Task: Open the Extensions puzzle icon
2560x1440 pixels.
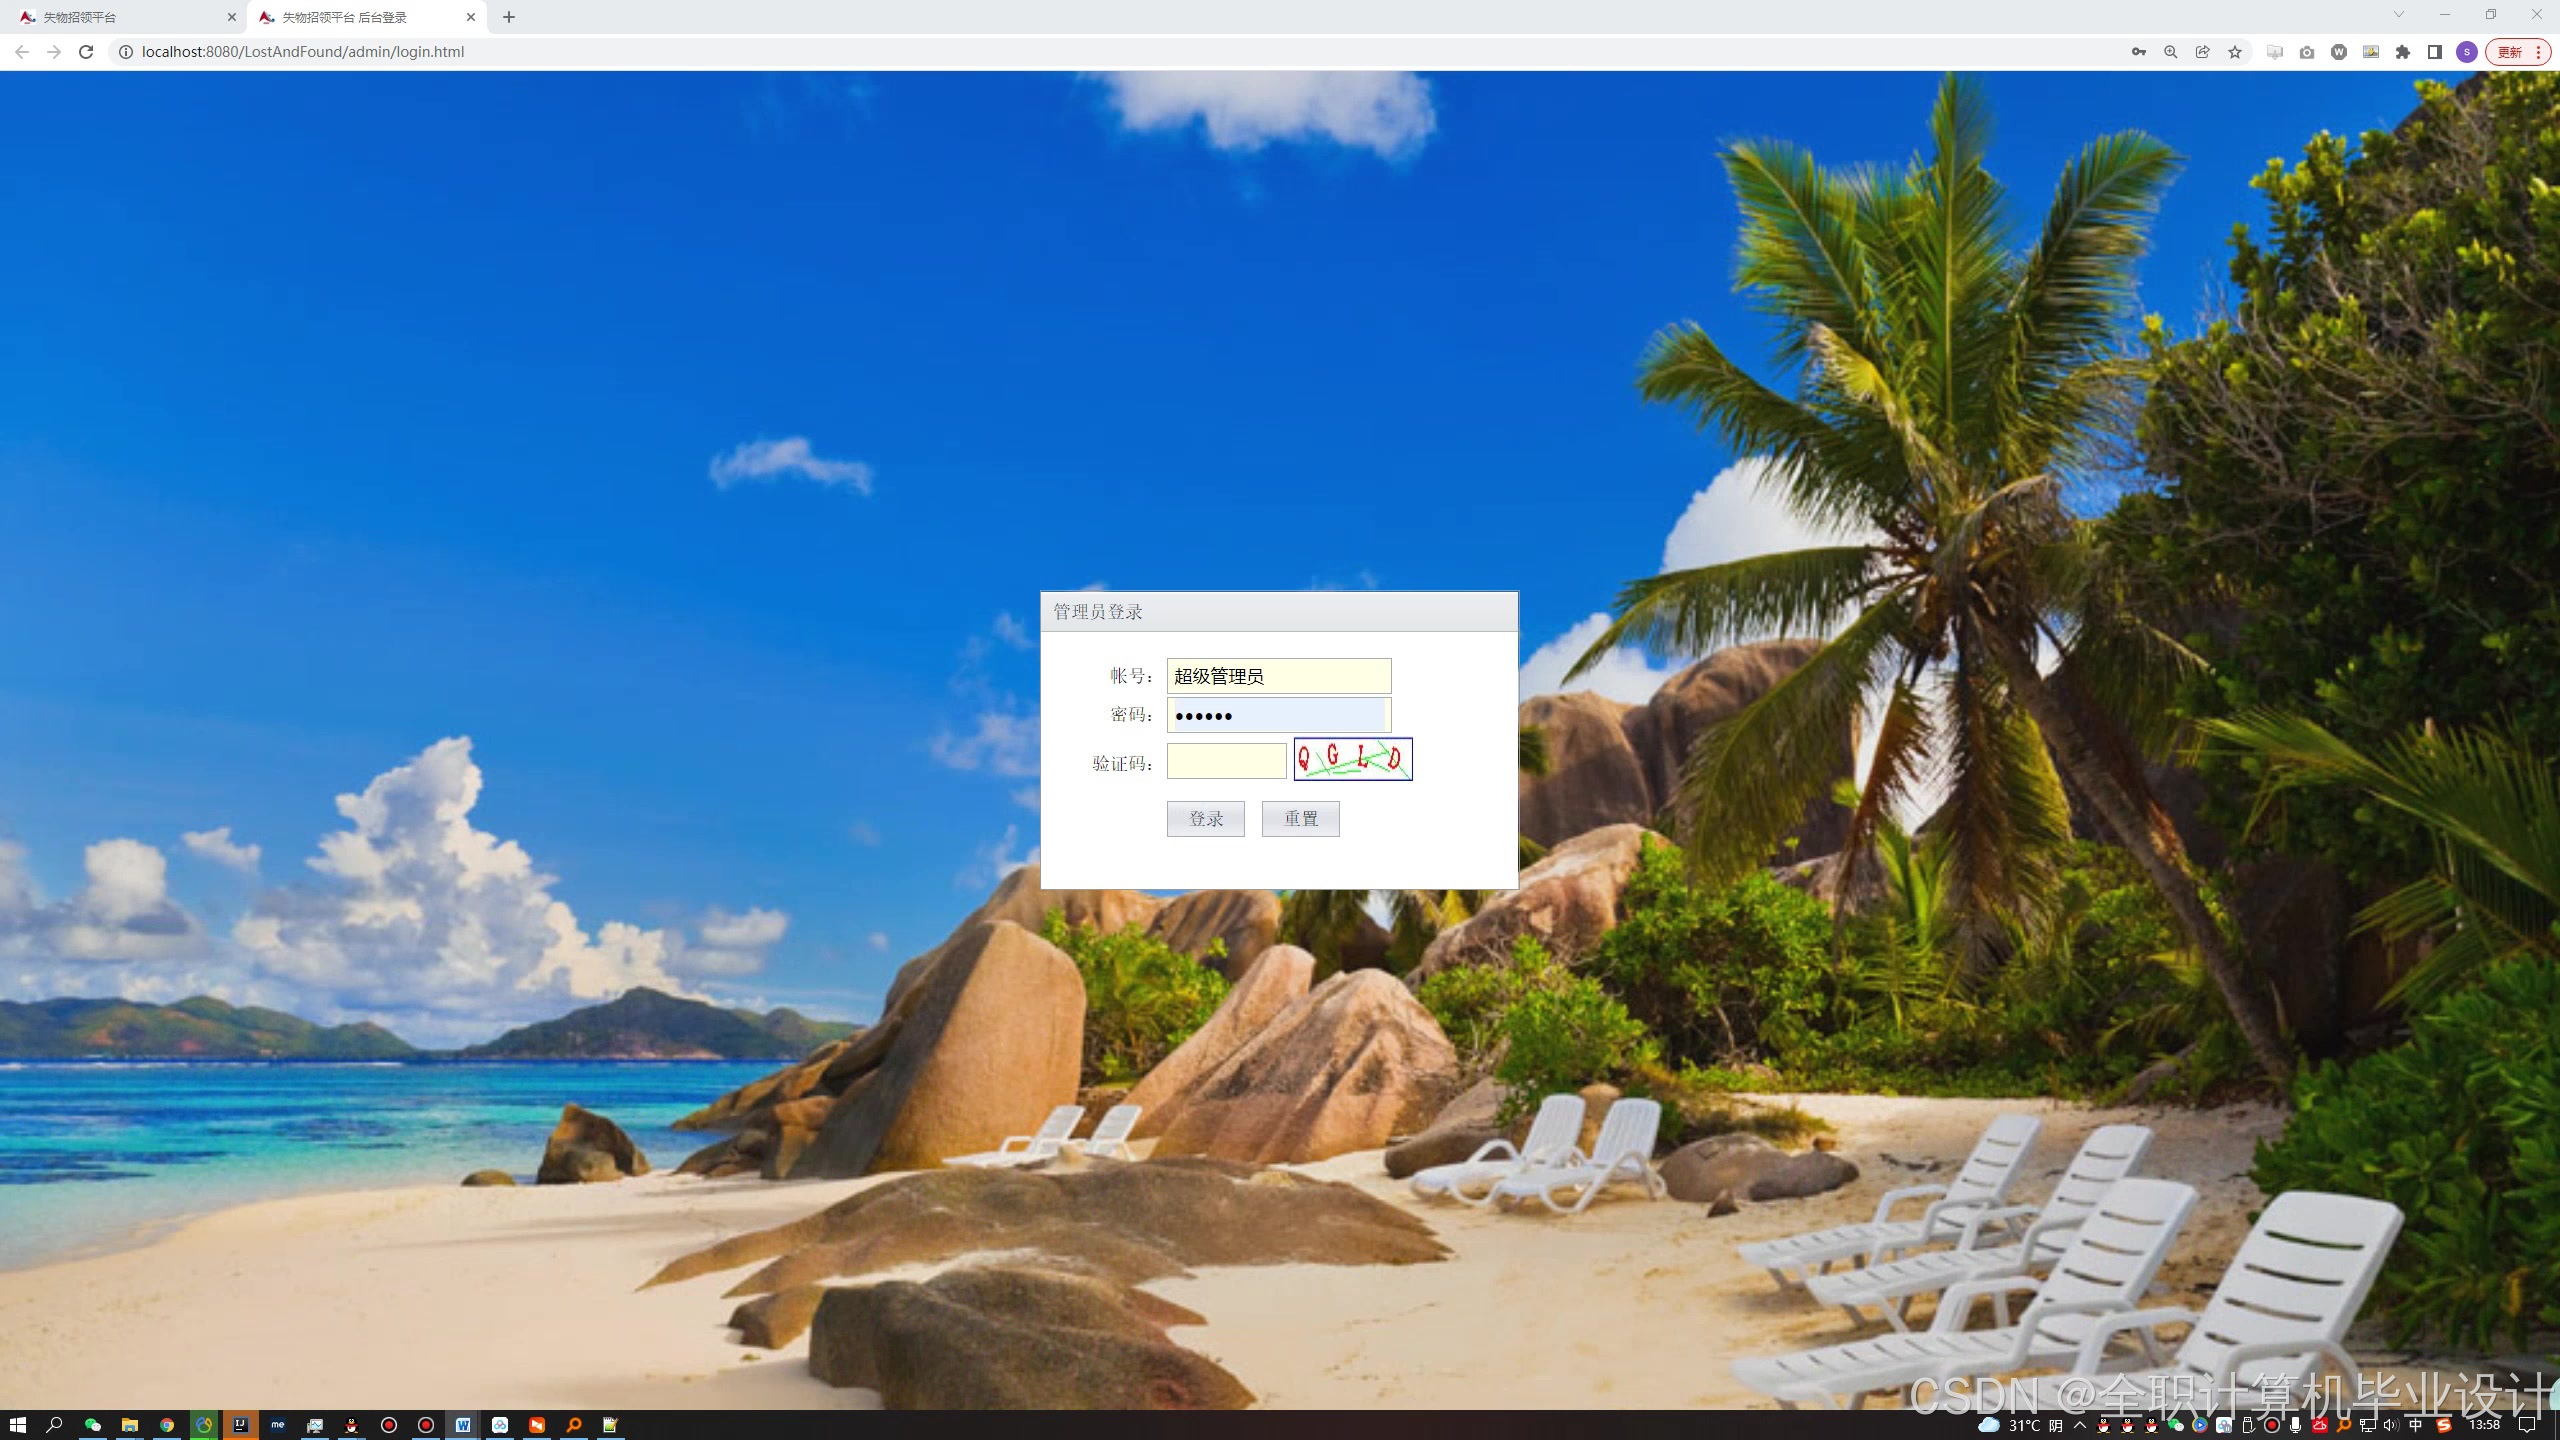Action: click(2403, 52)
